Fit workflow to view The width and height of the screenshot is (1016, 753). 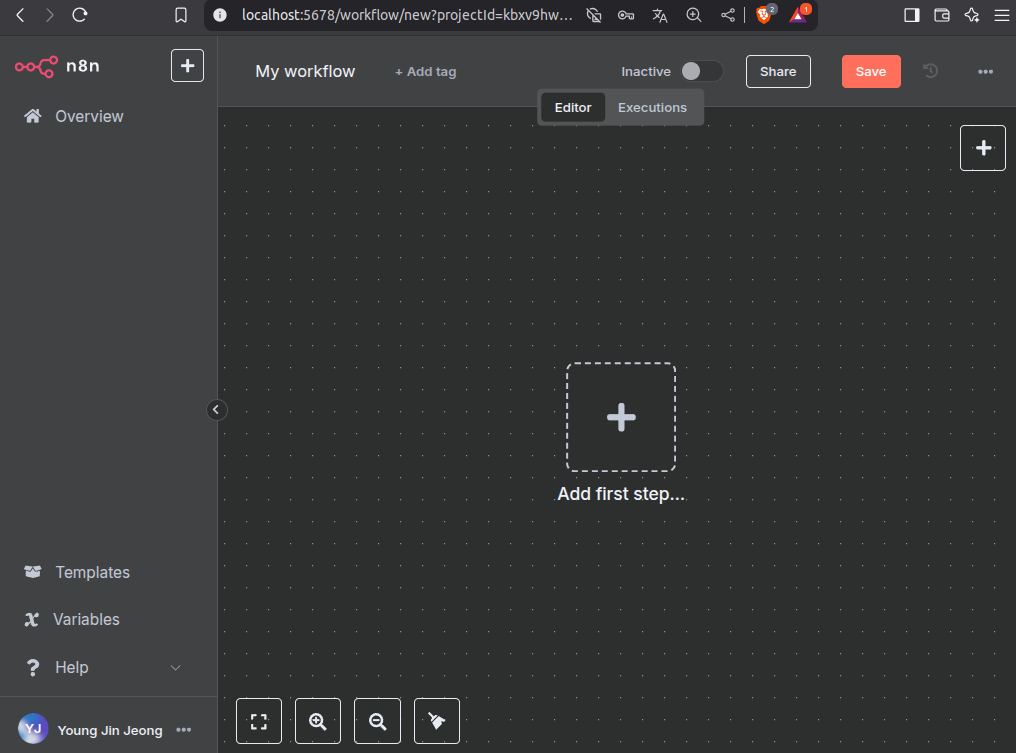tap(259, 721)
